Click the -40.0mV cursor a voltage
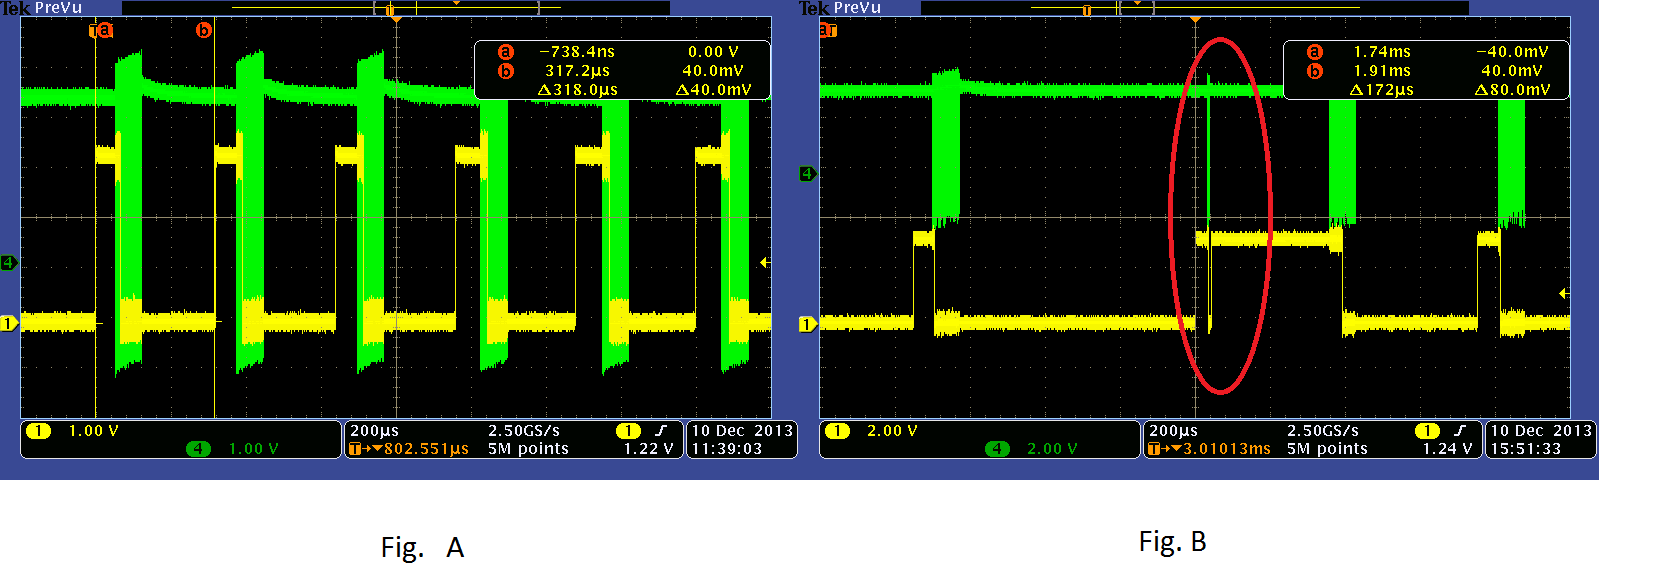1669x584 pixels. (1512, 52)
